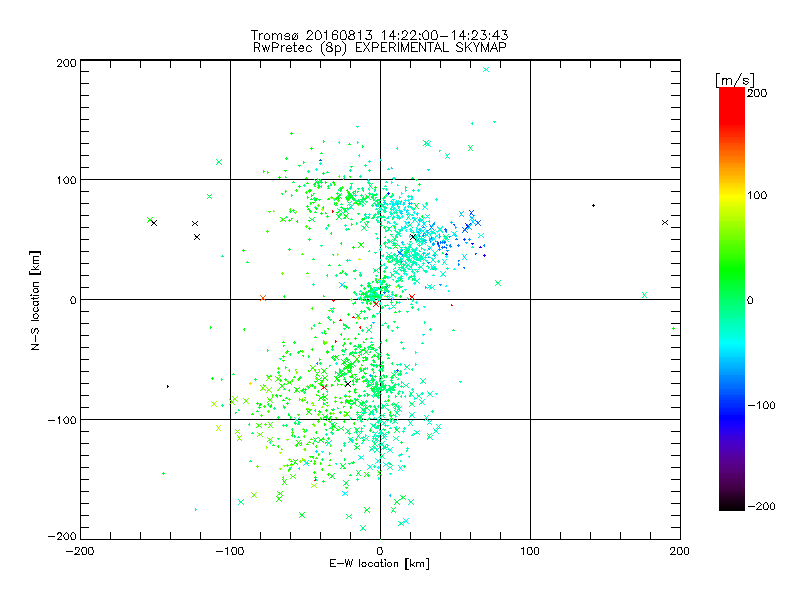This screenshot has width=800, height=600.
Task: Click the "-200" tick label on the E-W axis
Action: 80,551
